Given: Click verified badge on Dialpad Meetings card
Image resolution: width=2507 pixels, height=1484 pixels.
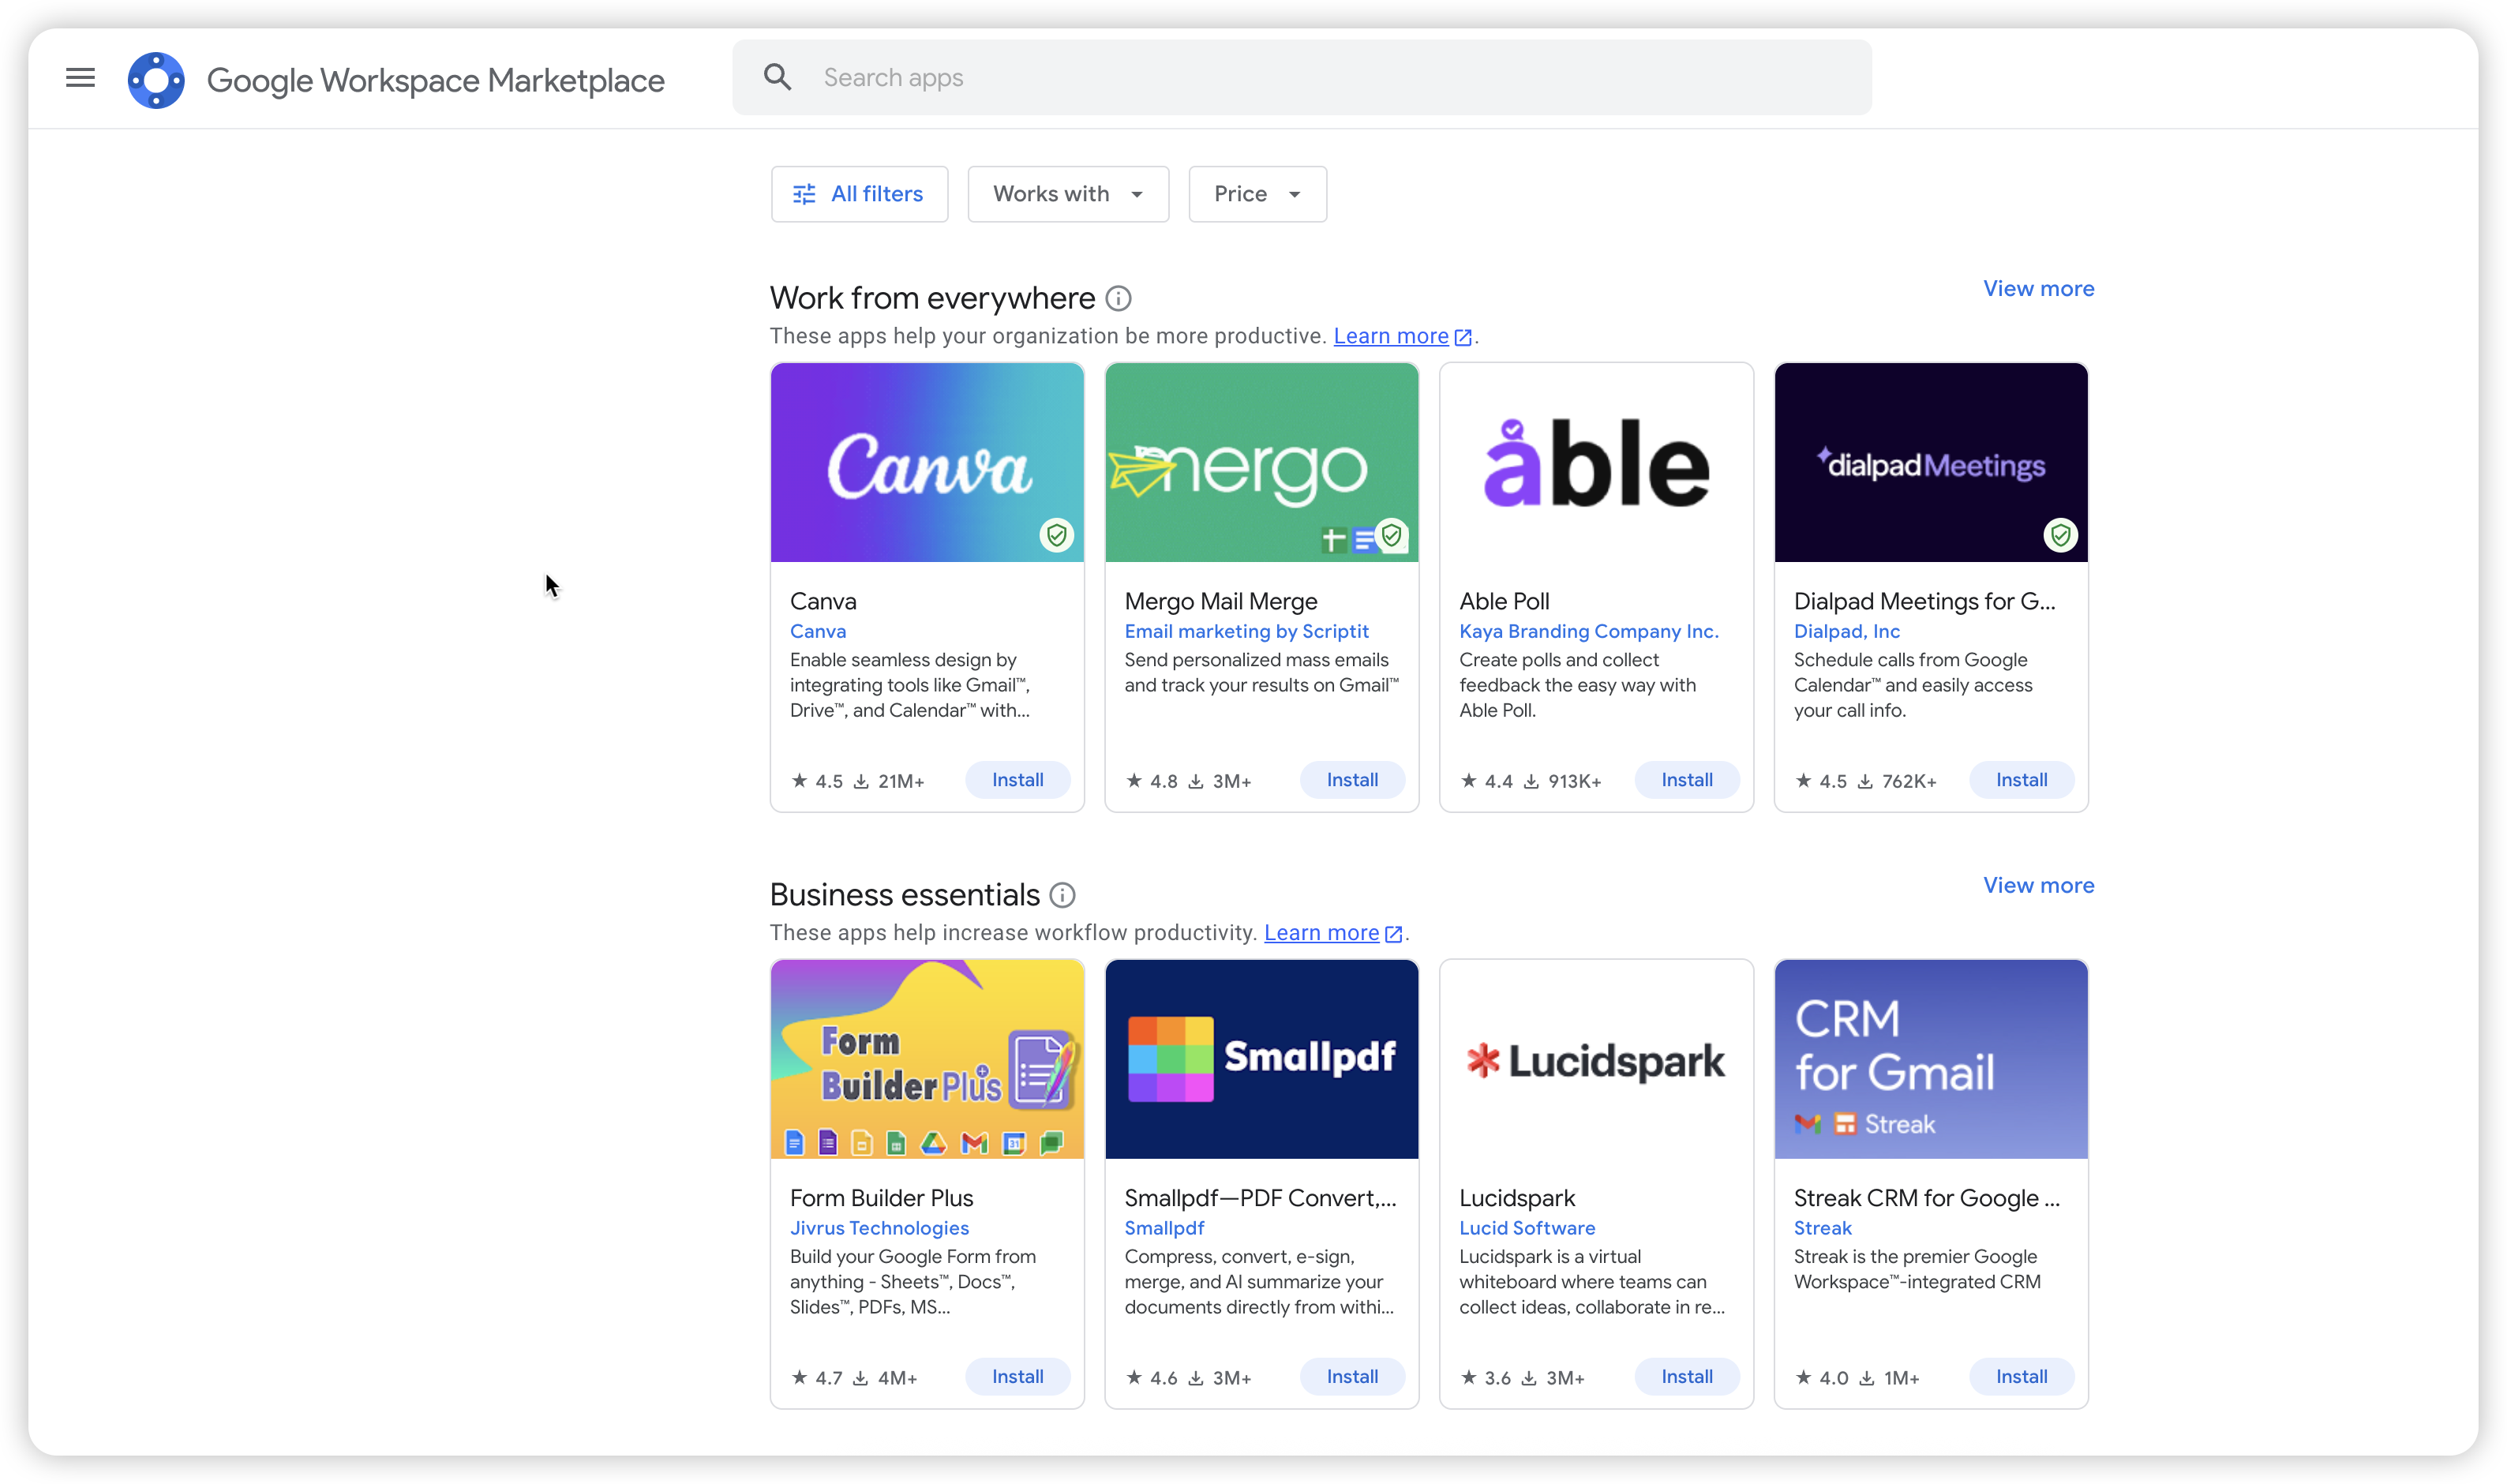Looking at the screenshot, I should pyautogui.click(x=2060, y=536).
